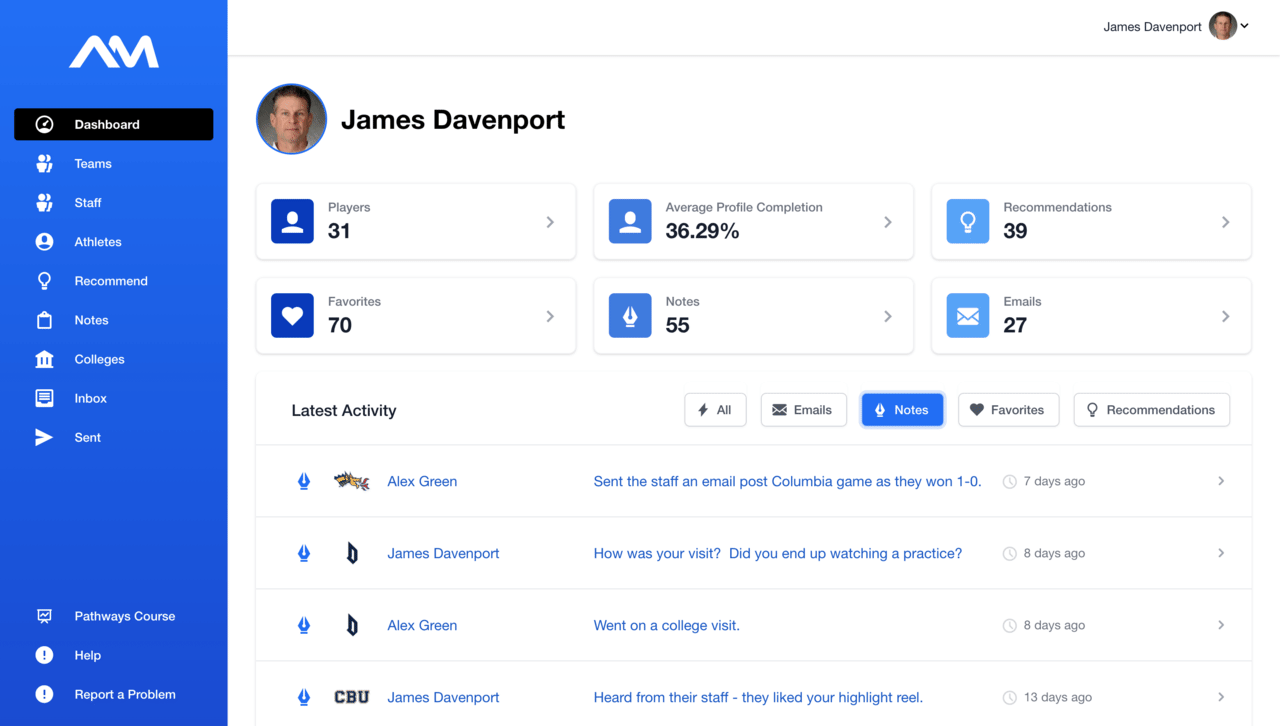This screenshot has width=1280, height=726.
Task: Go to Teams in sidebar
Action: pos(93,164)
